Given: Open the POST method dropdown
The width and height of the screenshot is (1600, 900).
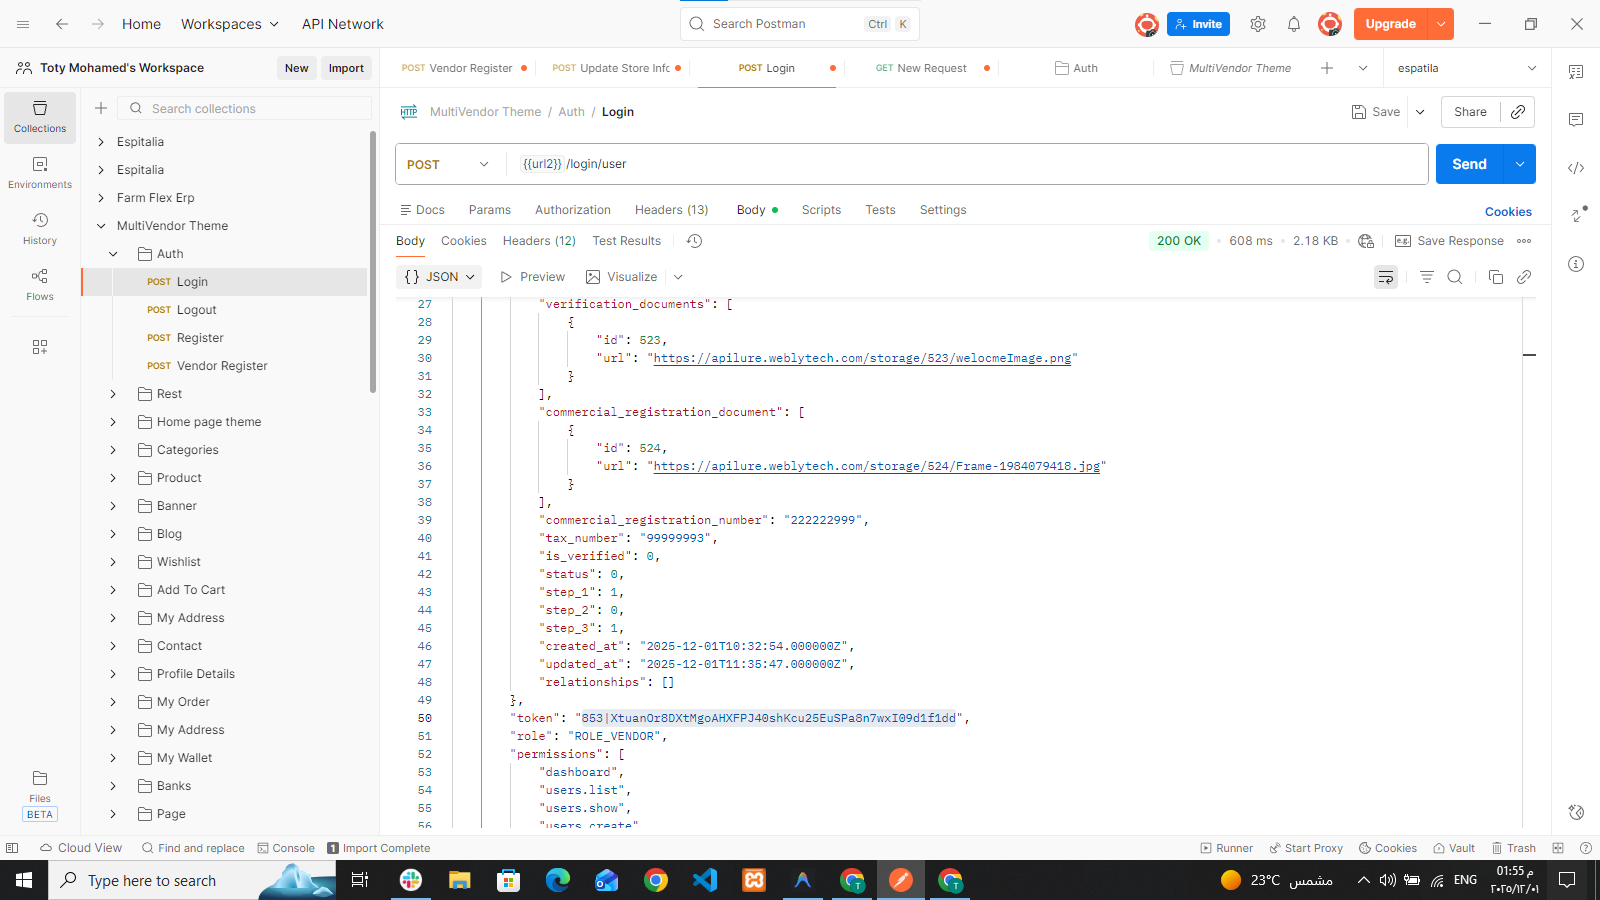Looking at the screenshot, I should [448, 164].
